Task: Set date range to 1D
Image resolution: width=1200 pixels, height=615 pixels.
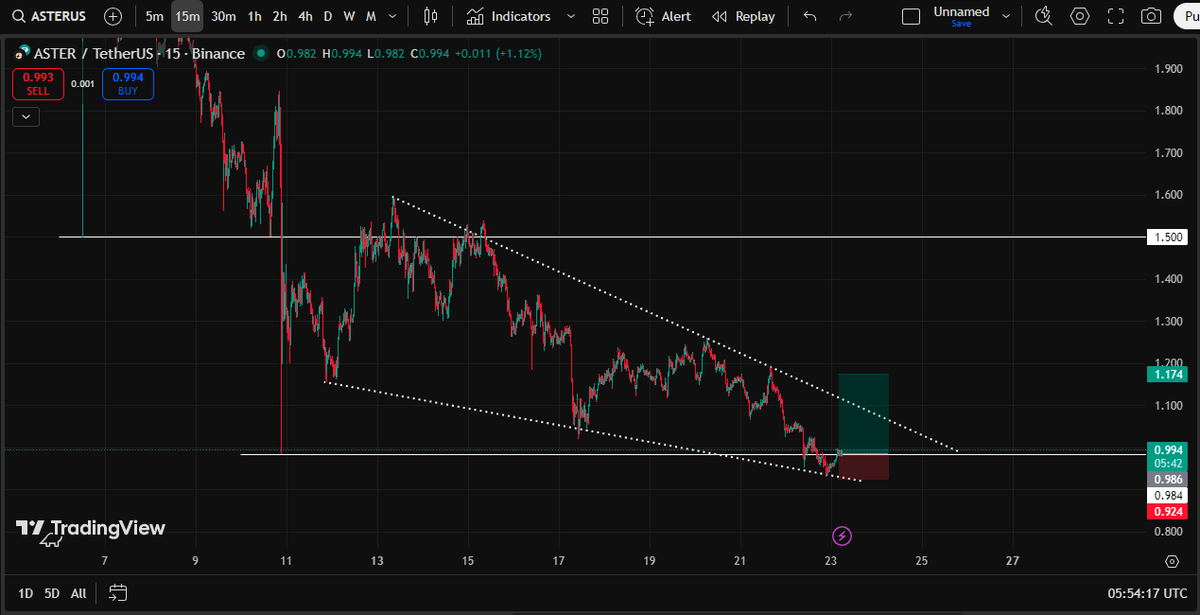Action: coord(25,593)
